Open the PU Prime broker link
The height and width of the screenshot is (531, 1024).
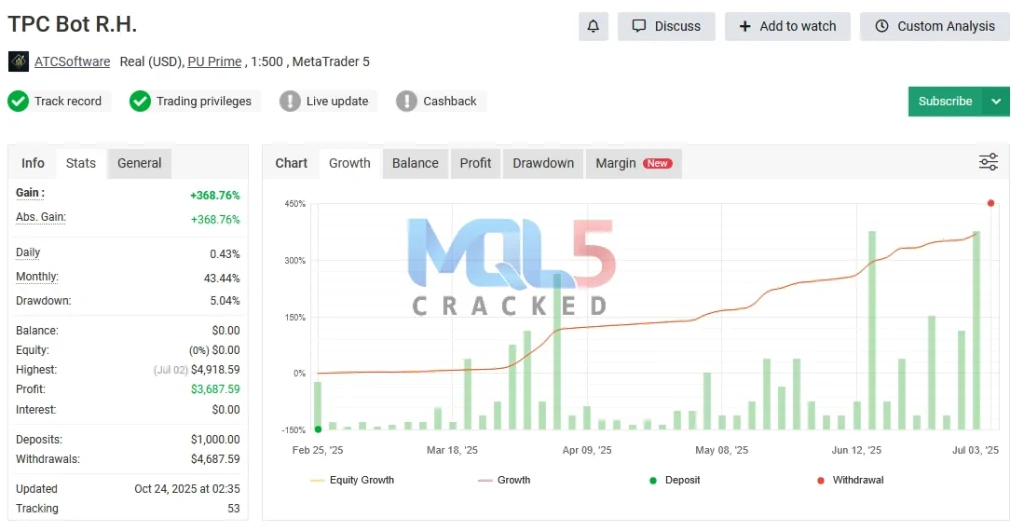[x=214, y=62]
